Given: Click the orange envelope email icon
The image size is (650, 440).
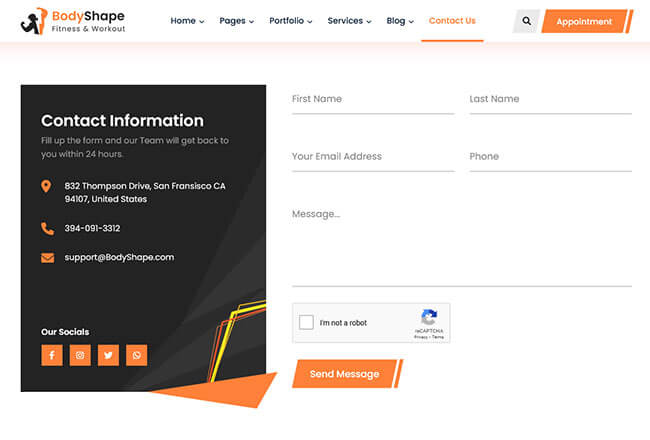Looking at the screenshot, I should coord(47,257).
